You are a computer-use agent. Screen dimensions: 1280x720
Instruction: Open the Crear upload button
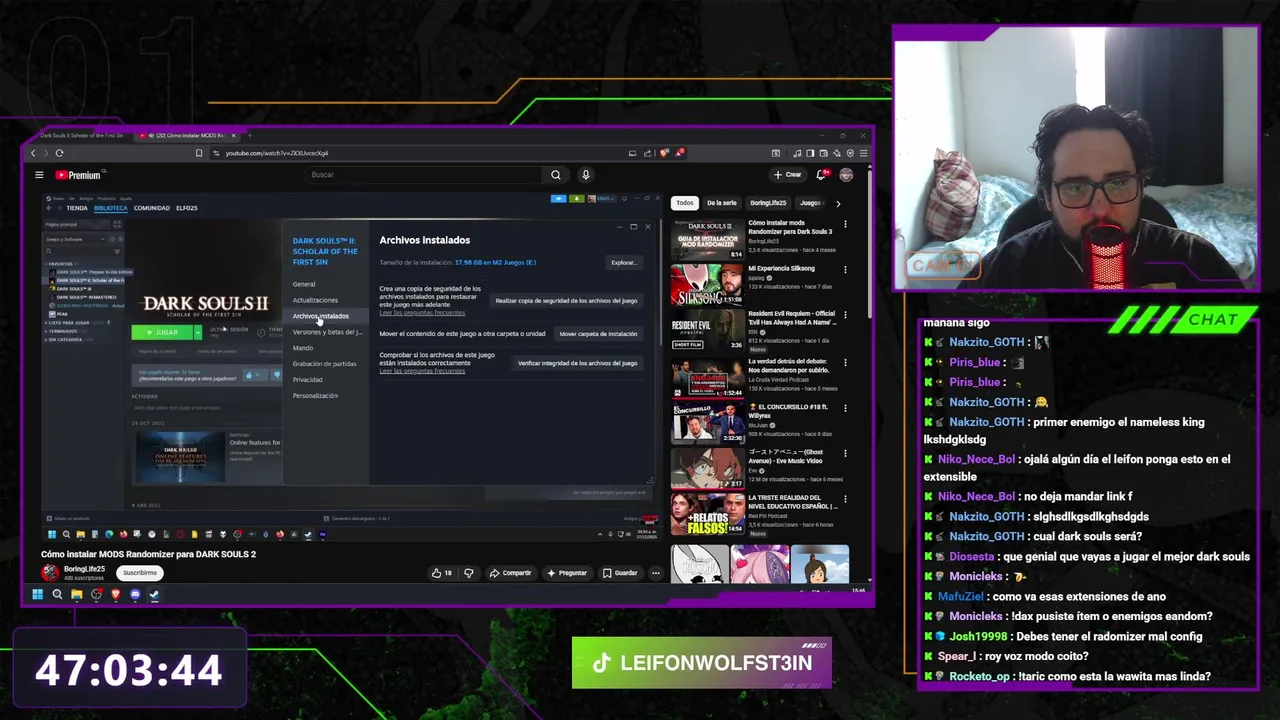[x=787, y=175]
